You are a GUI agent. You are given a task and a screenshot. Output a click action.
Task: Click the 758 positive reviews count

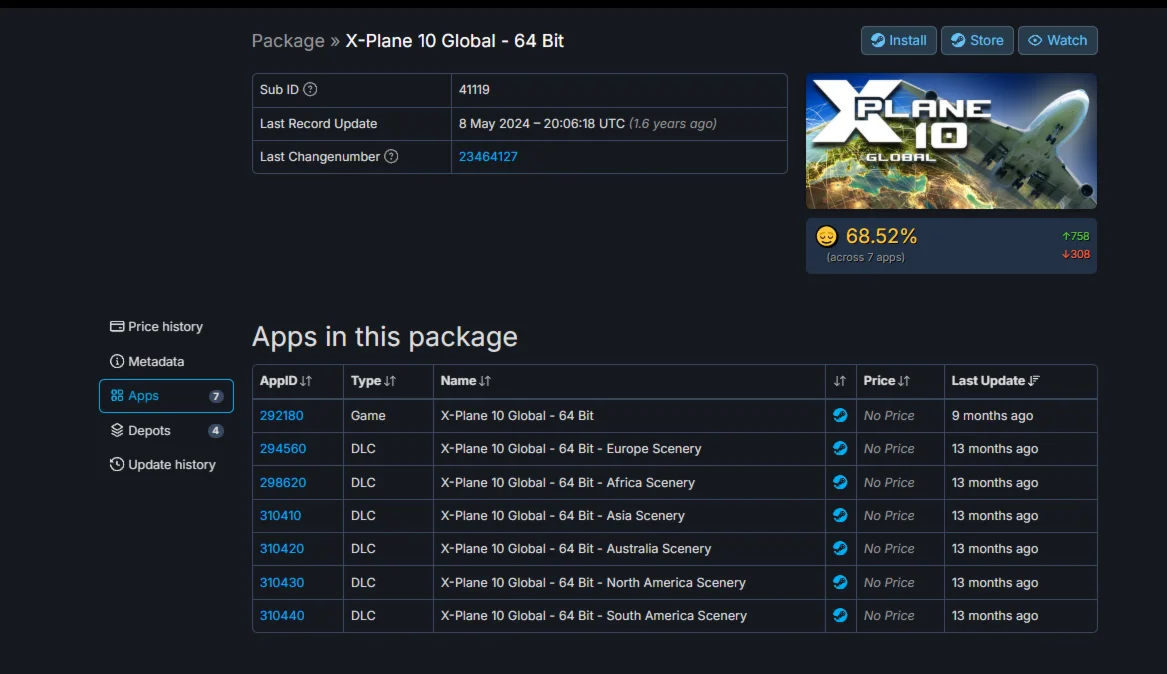pos(1075,236)
